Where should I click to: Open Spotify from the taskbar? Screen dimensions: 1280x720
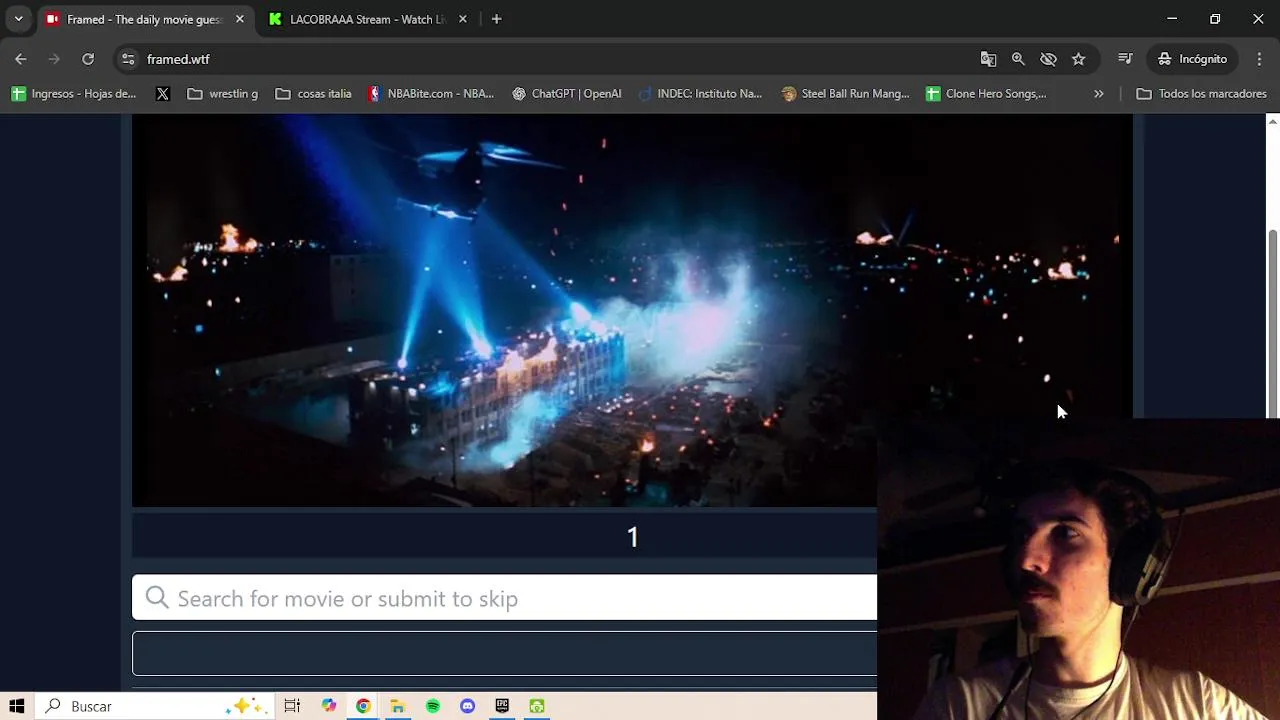pos(433,706)
